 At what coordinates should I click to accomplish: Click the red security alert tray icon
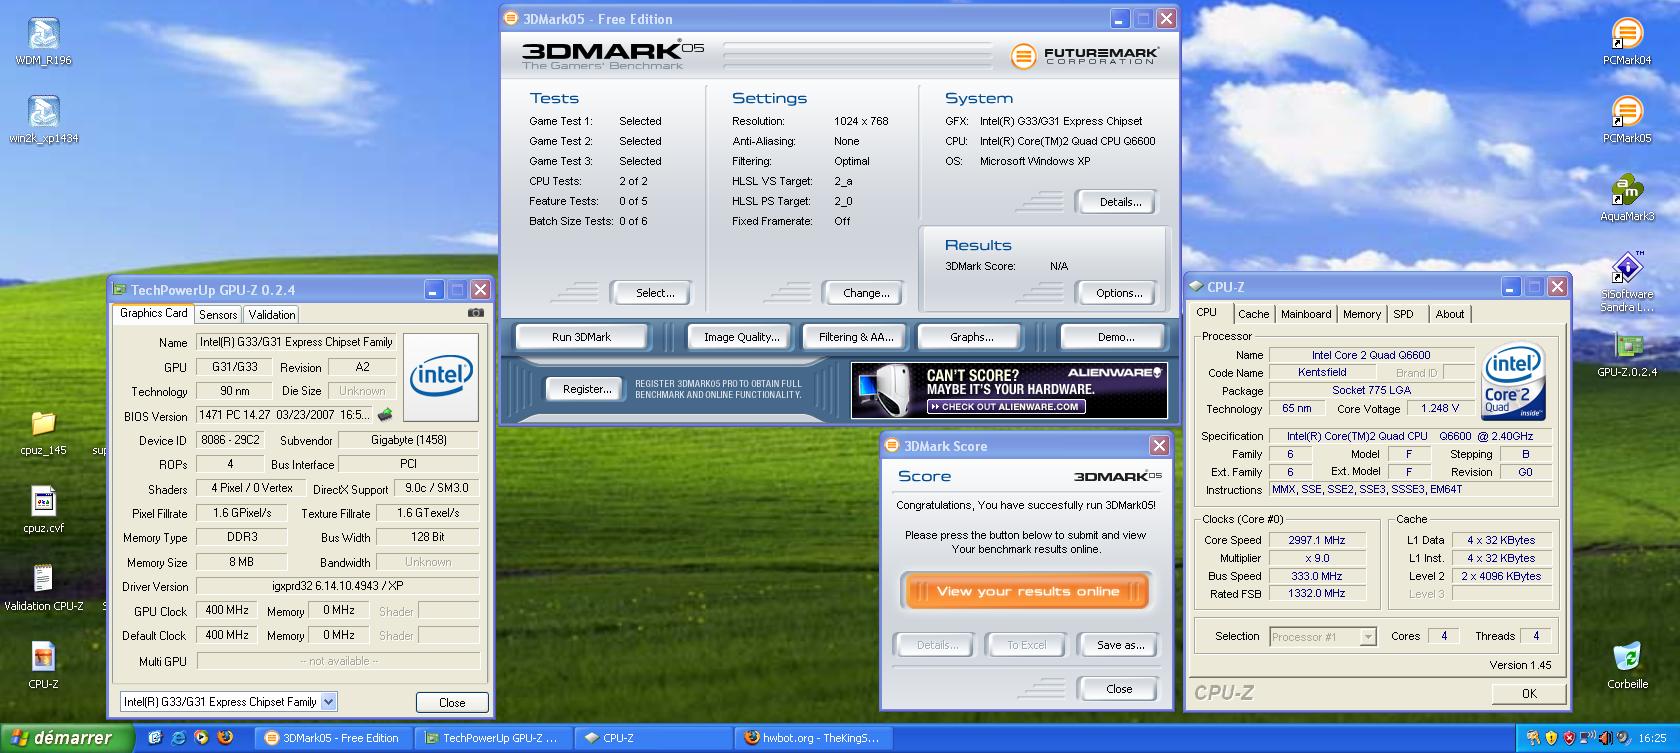point(1569,738)
